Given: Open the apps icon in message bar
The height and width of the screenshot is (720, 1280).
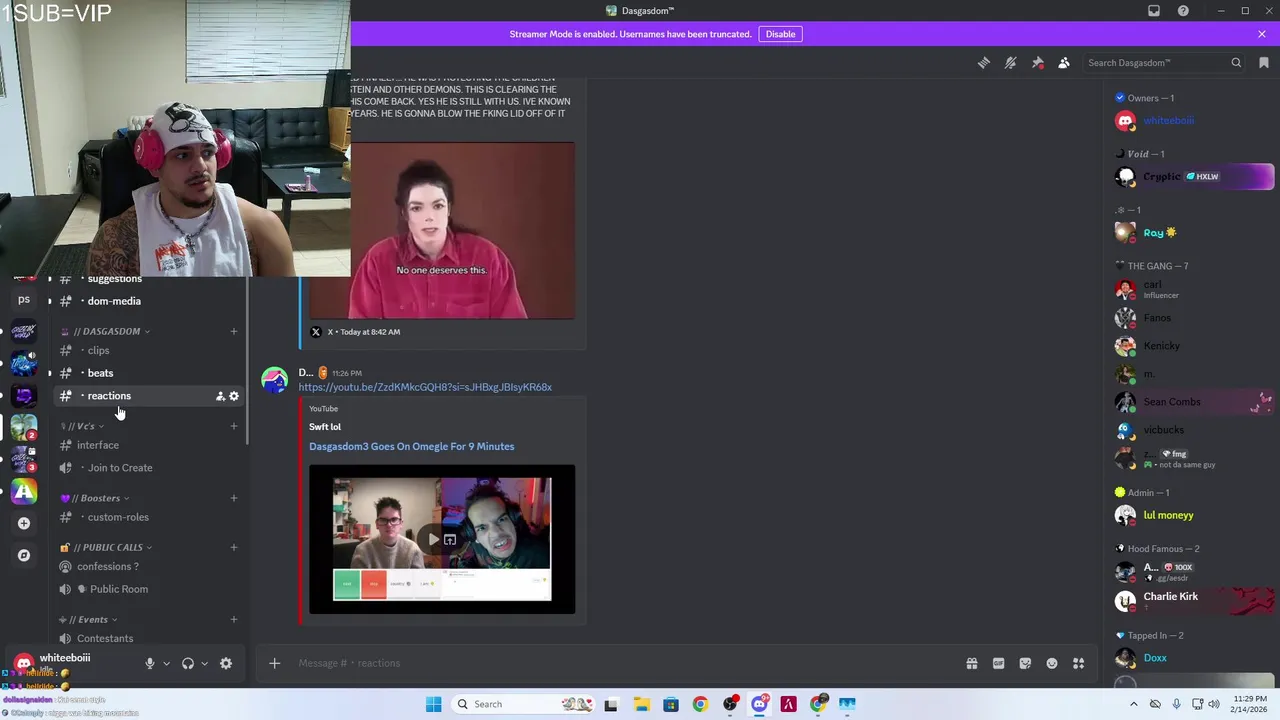Looking at the screenshot, I should [1079, 663].
